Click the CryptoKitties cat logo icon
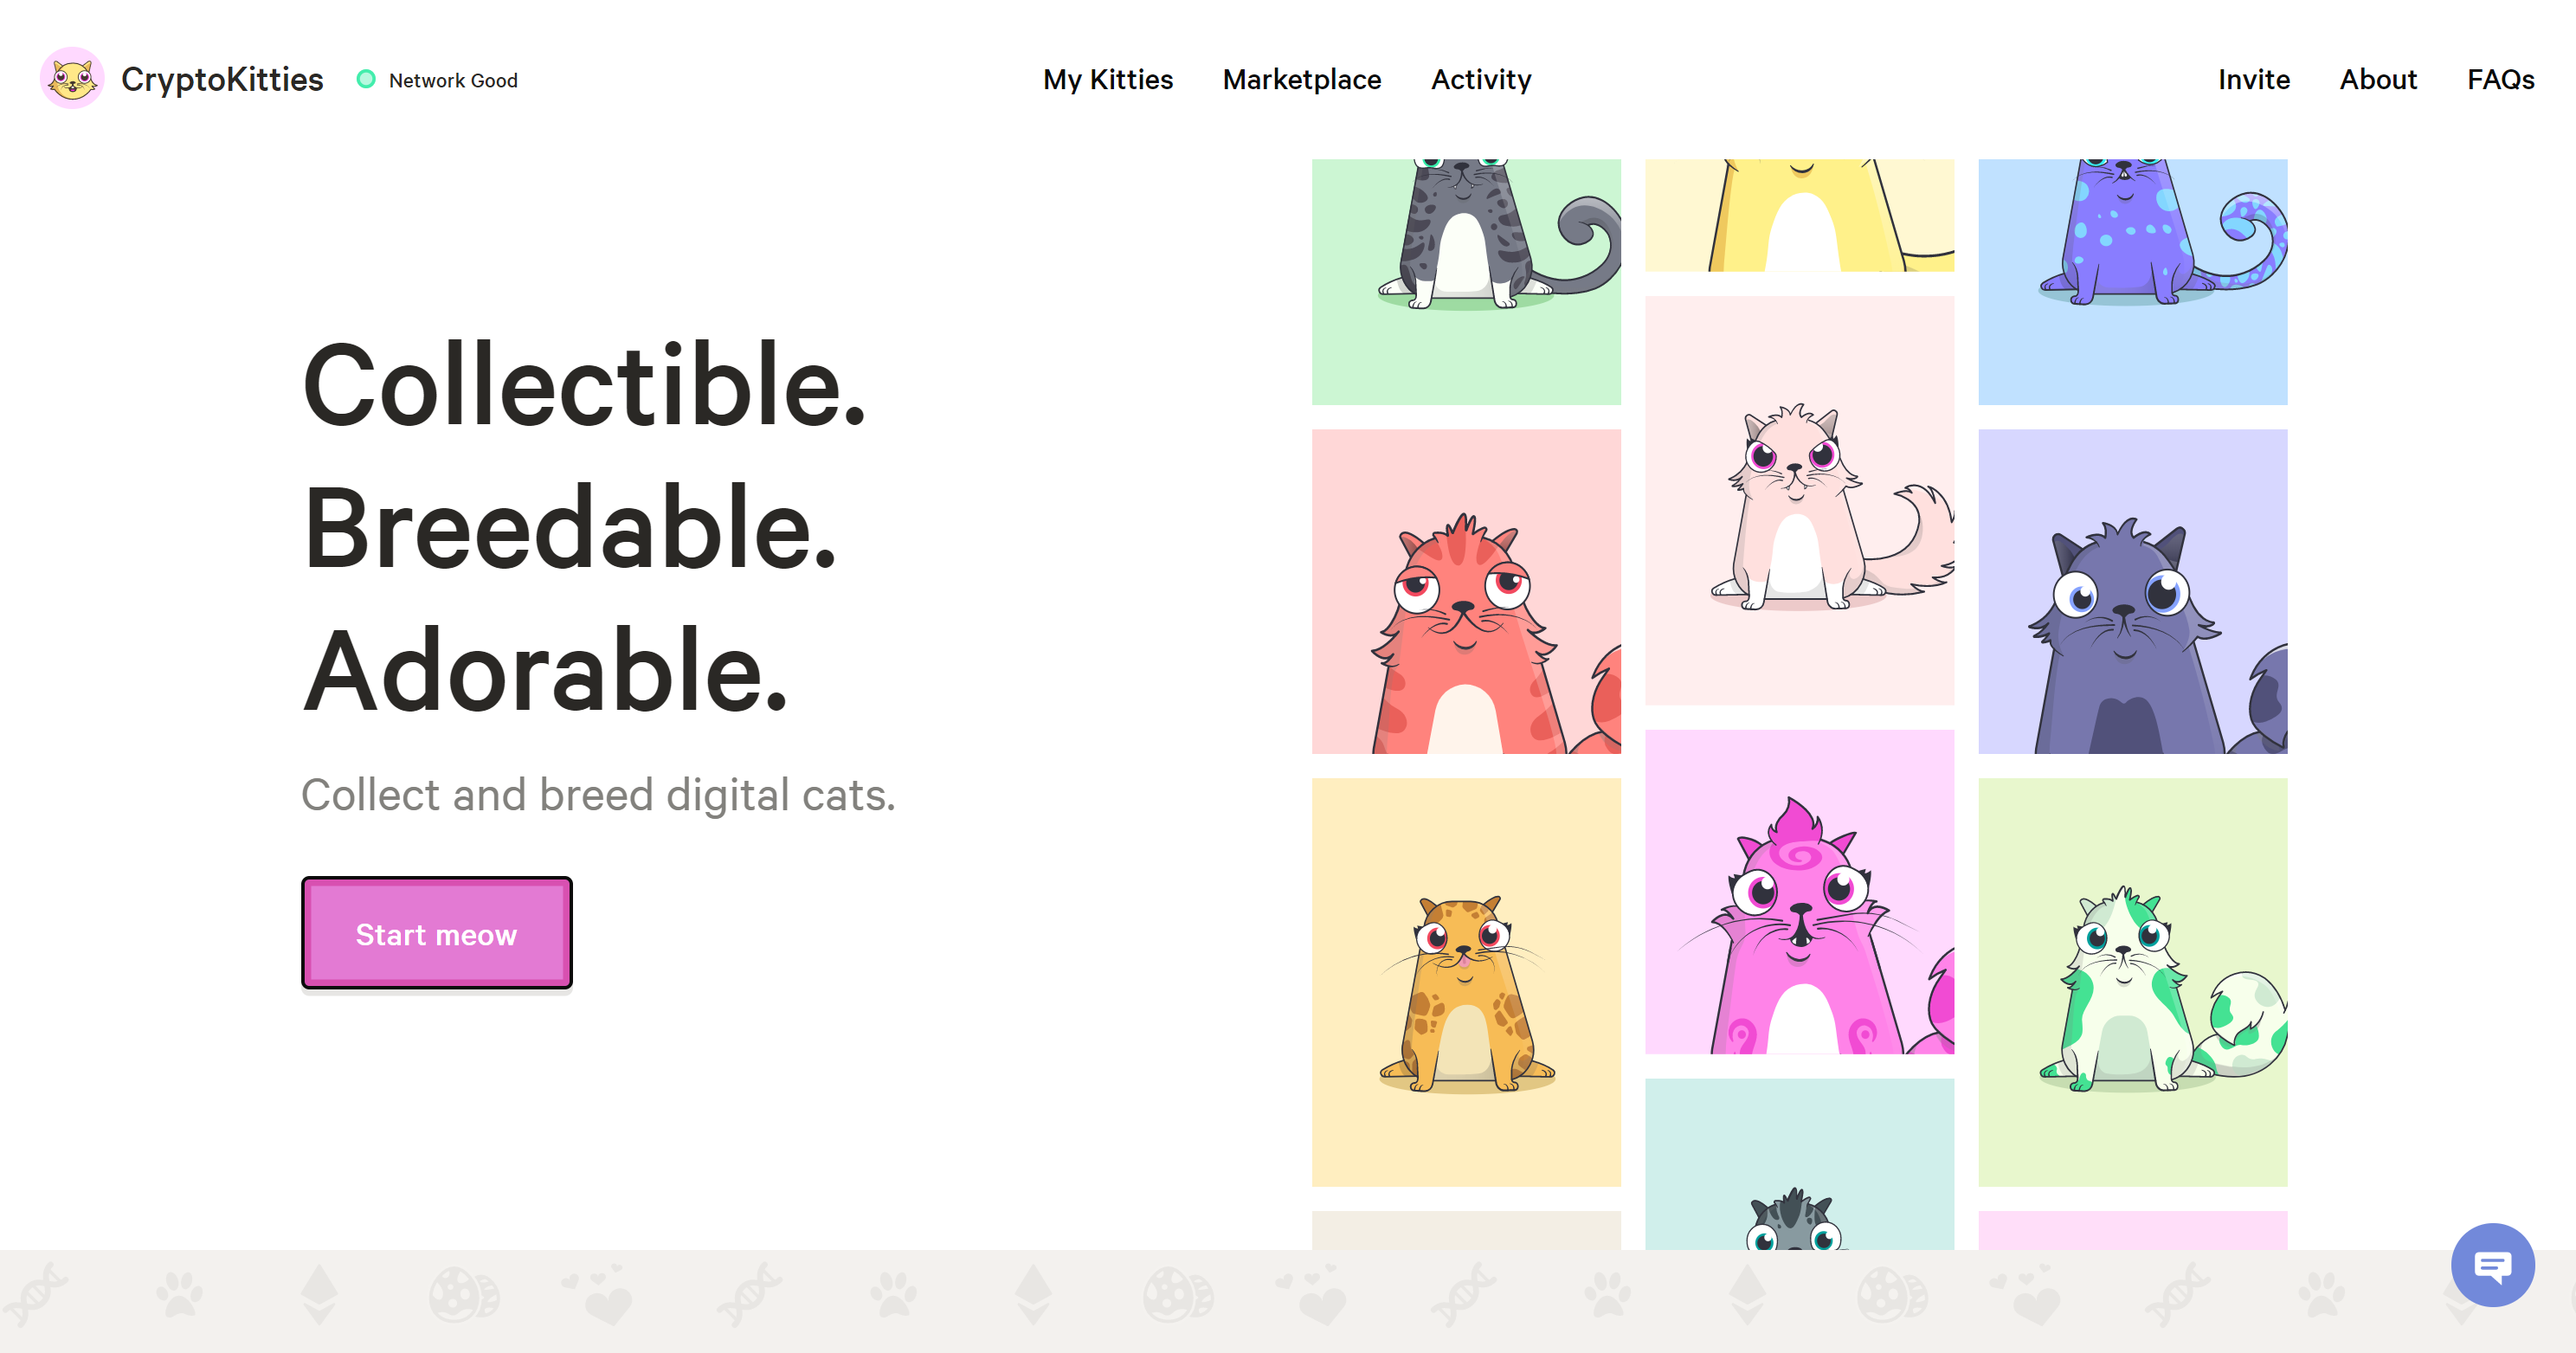This screenshot has height=1353, width=2576. tap(72, 78)
